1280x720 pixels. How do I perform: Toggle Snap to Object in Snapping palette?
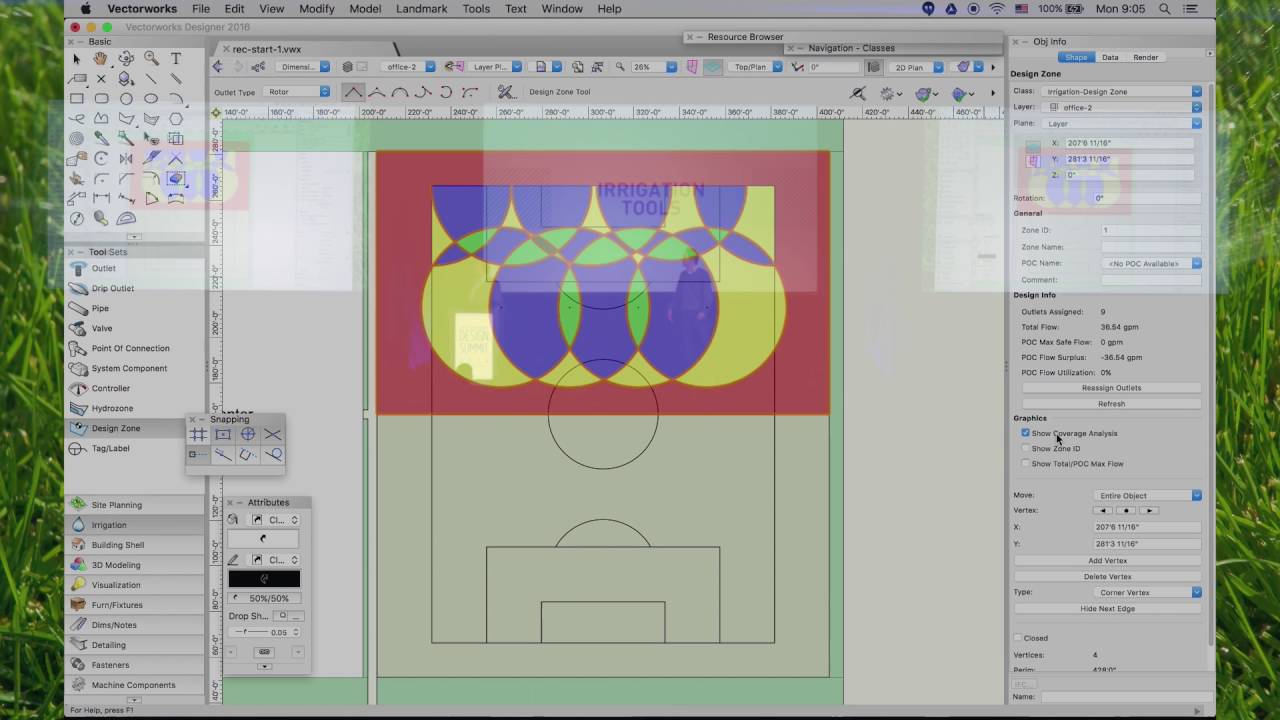[223, 434]
